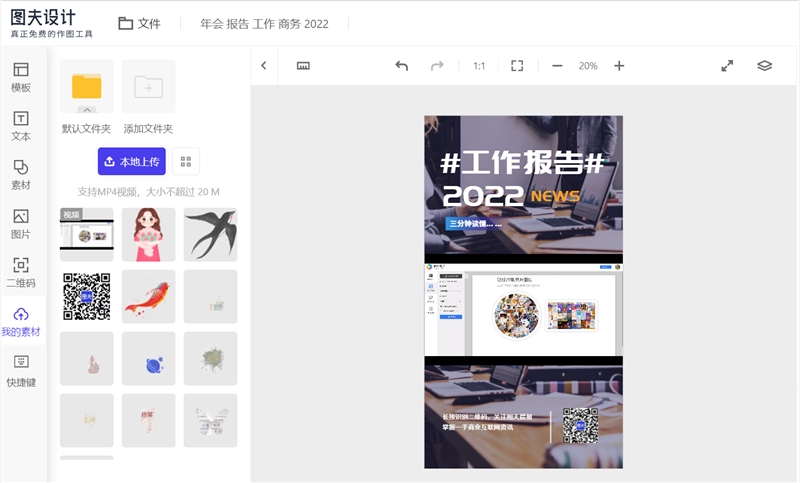This screenshot has height=483, width=800.
Task: Open the 模板 templates tab
Action: [21, 77]
